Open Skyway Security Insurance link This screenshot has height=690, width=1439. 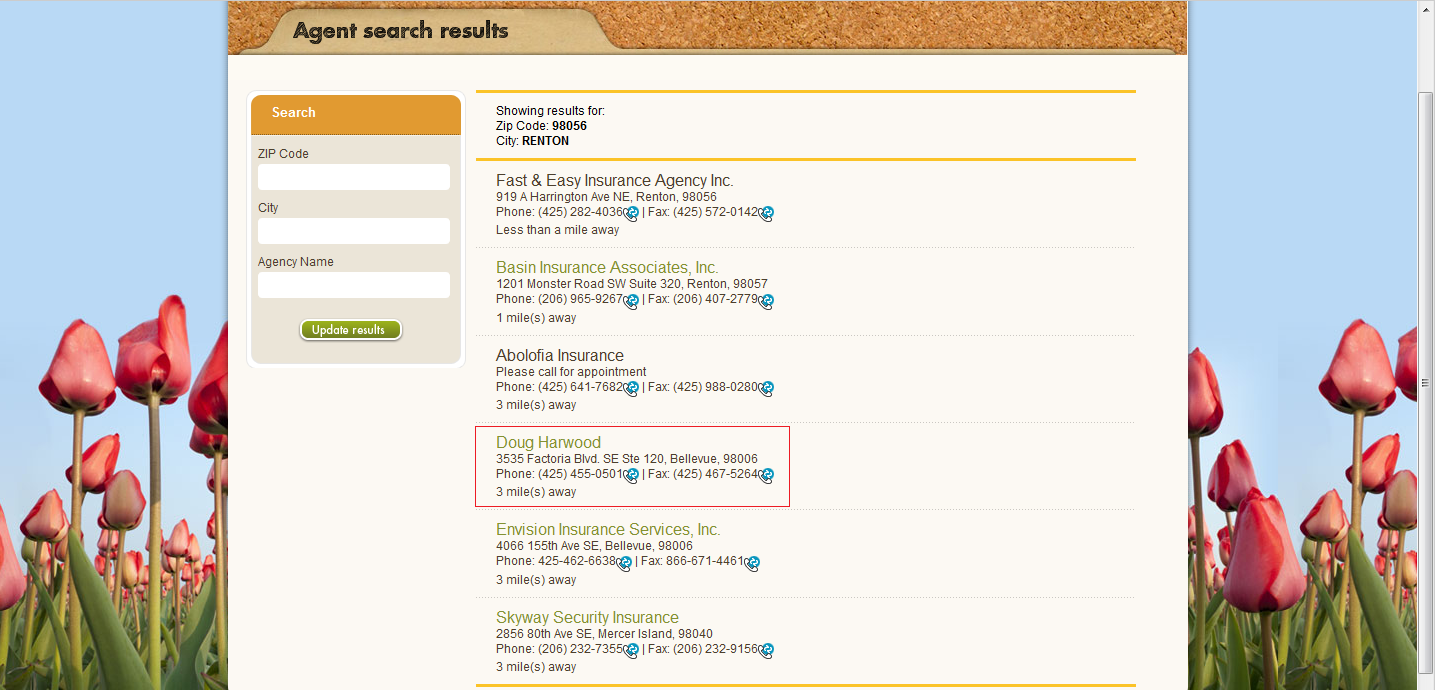click(587, 617)
